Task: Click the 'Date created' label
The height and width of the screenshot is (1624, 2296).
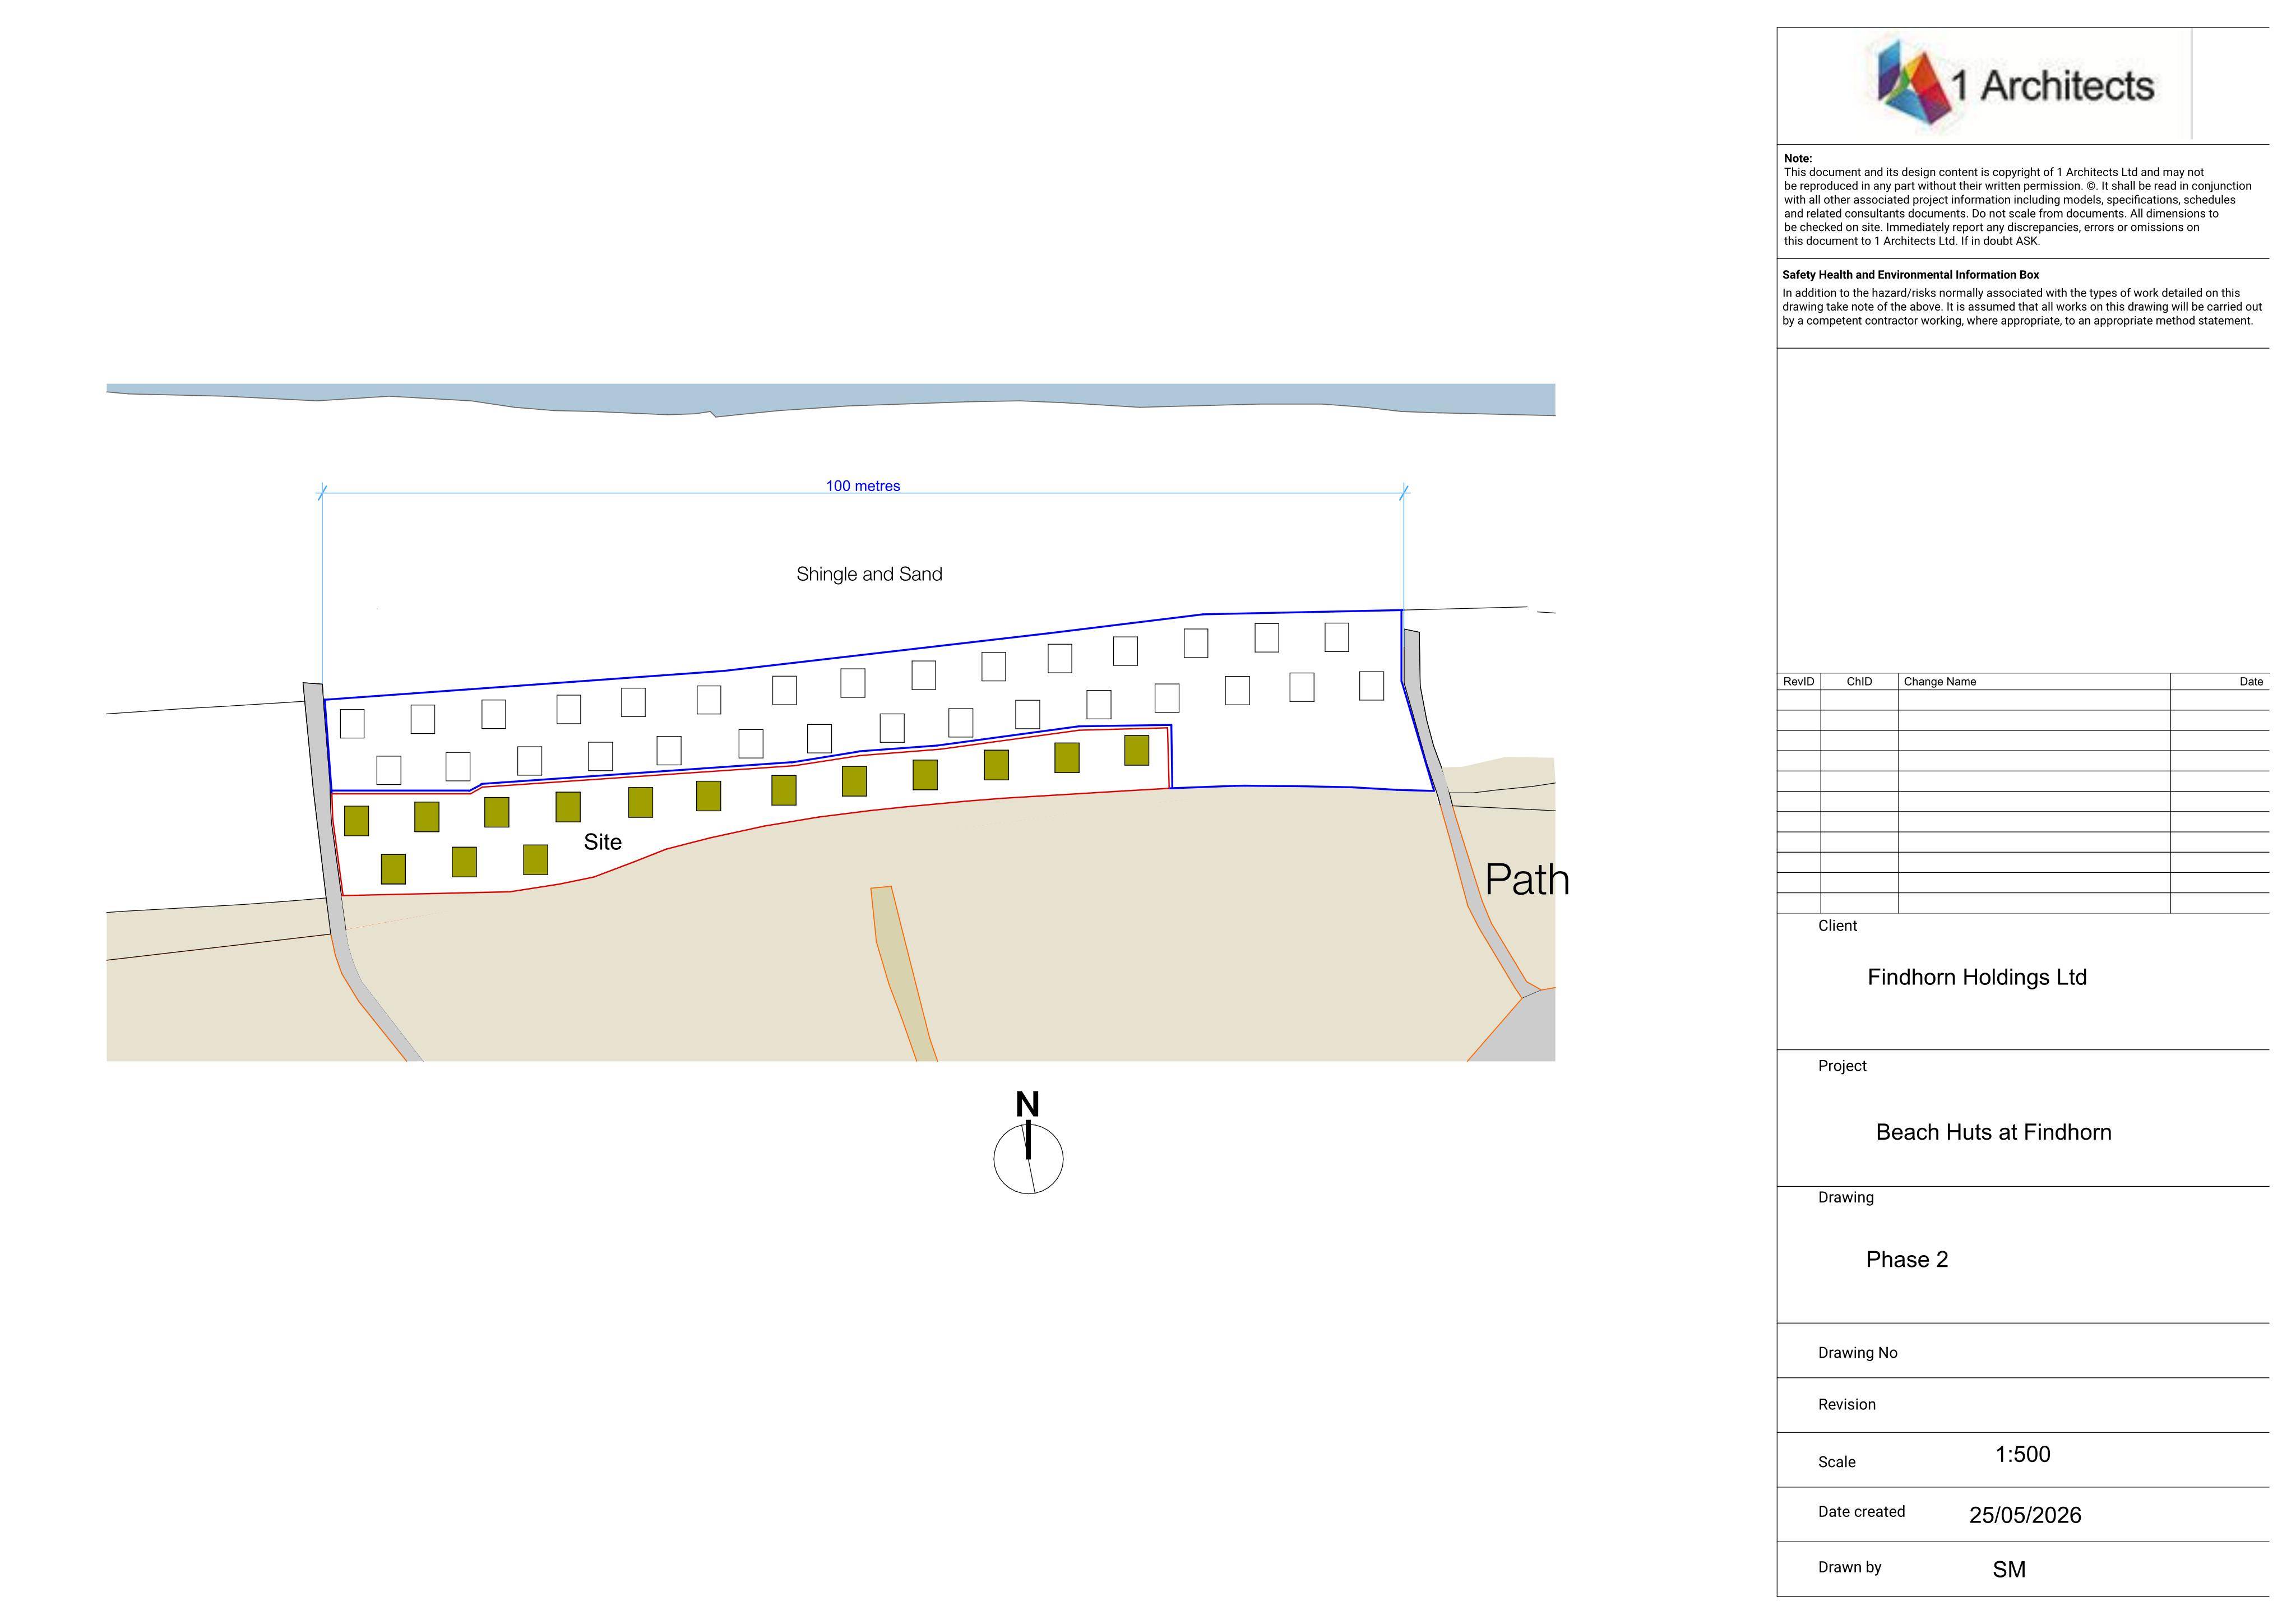Action: click(x=1861, y=1512)
